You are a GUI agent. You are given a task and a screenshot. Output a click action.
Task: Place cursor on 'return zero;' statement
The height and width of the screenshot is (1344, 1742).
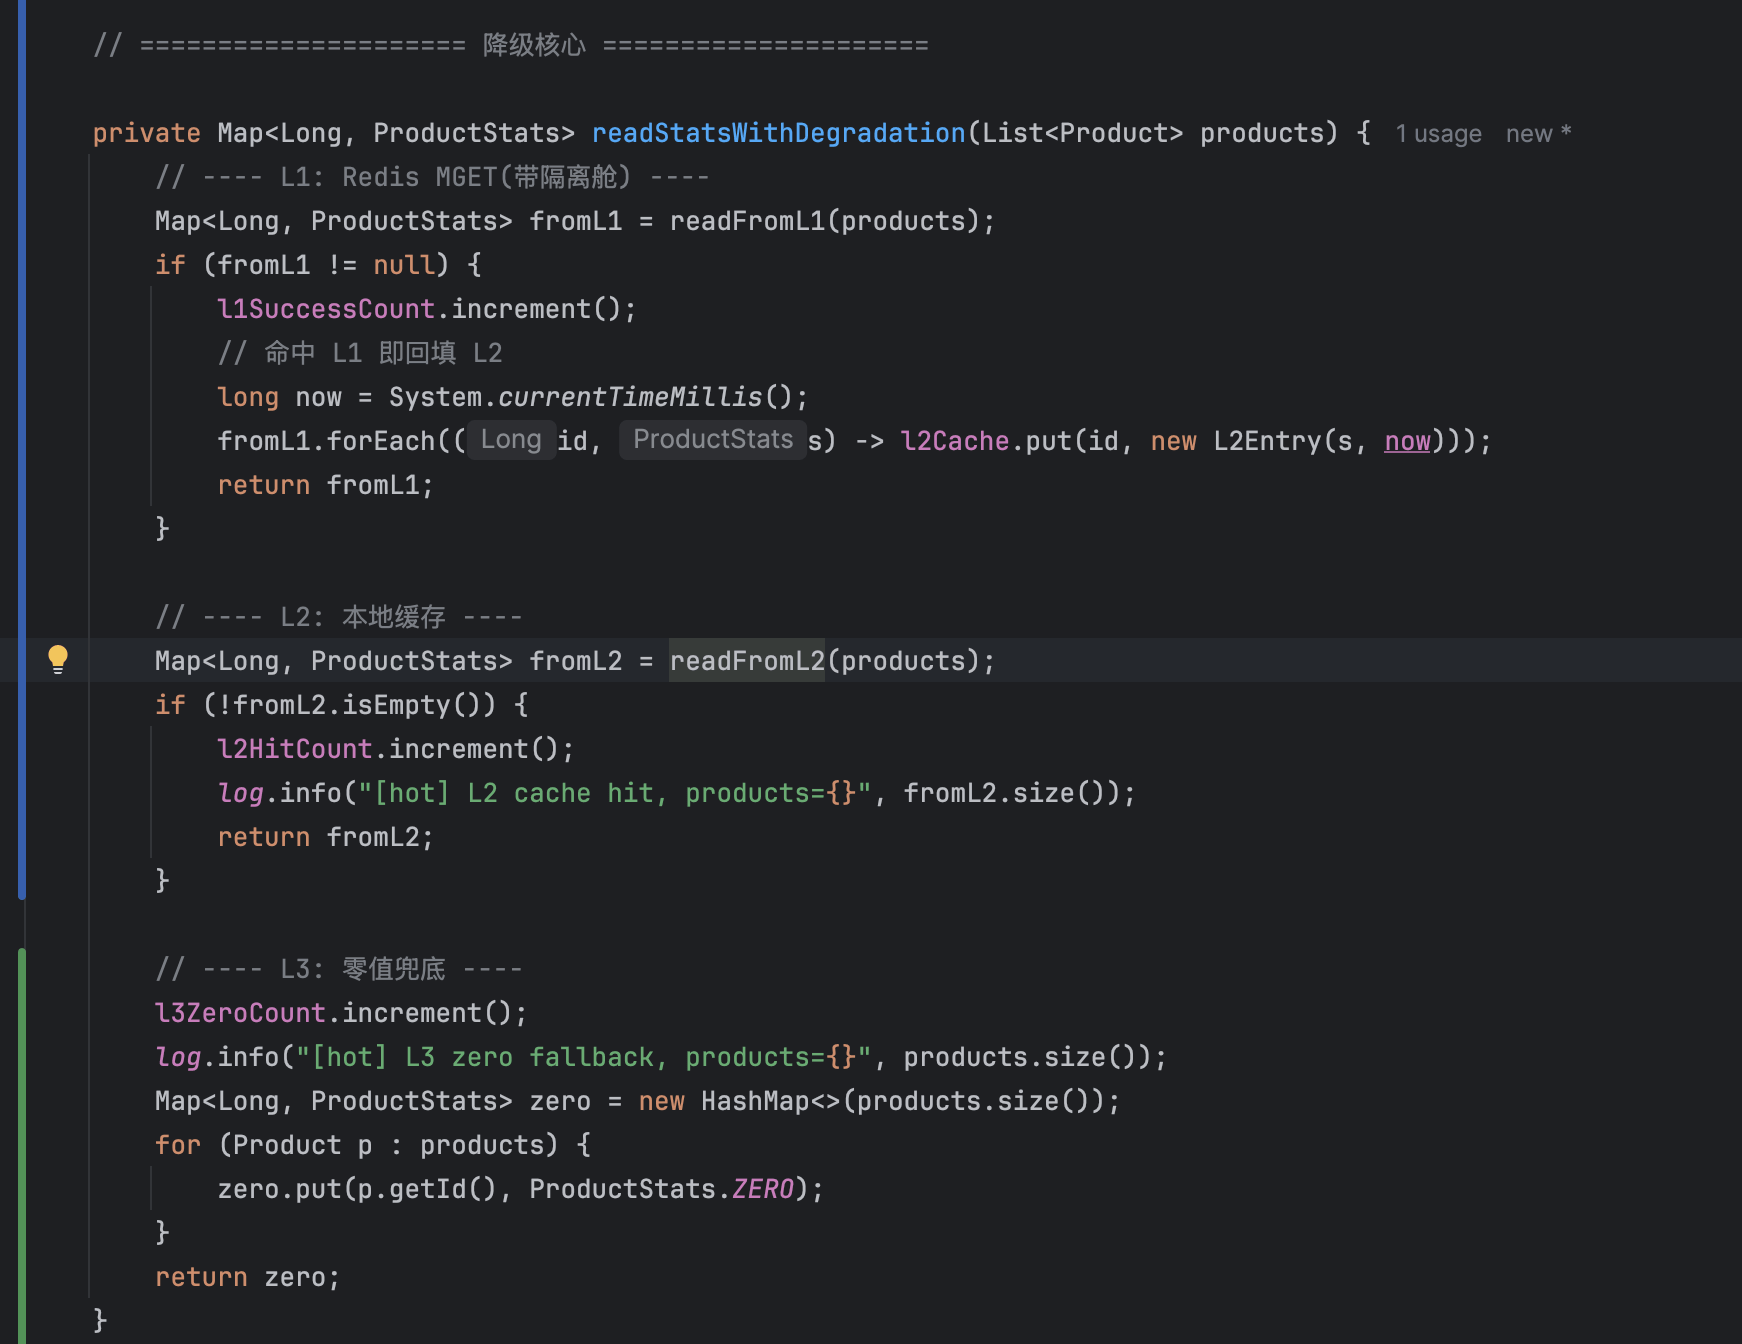[248, 1277]
